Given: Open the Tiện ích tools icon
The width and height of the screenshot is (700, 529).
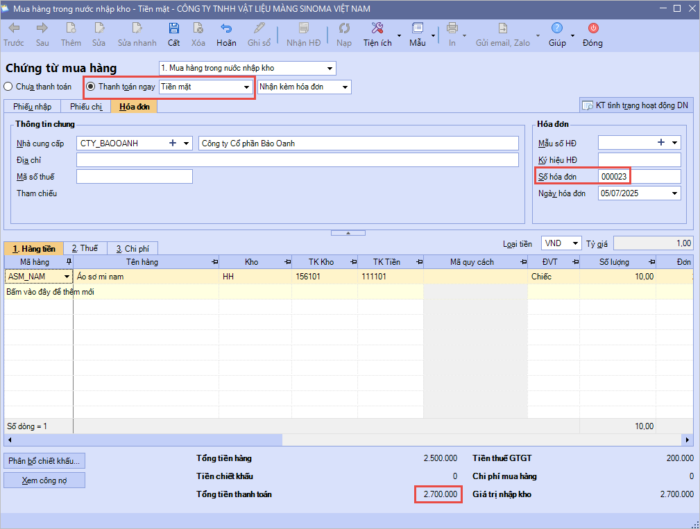Looking at the screenshot, I should pyautogui.click(x=376, y=29).
